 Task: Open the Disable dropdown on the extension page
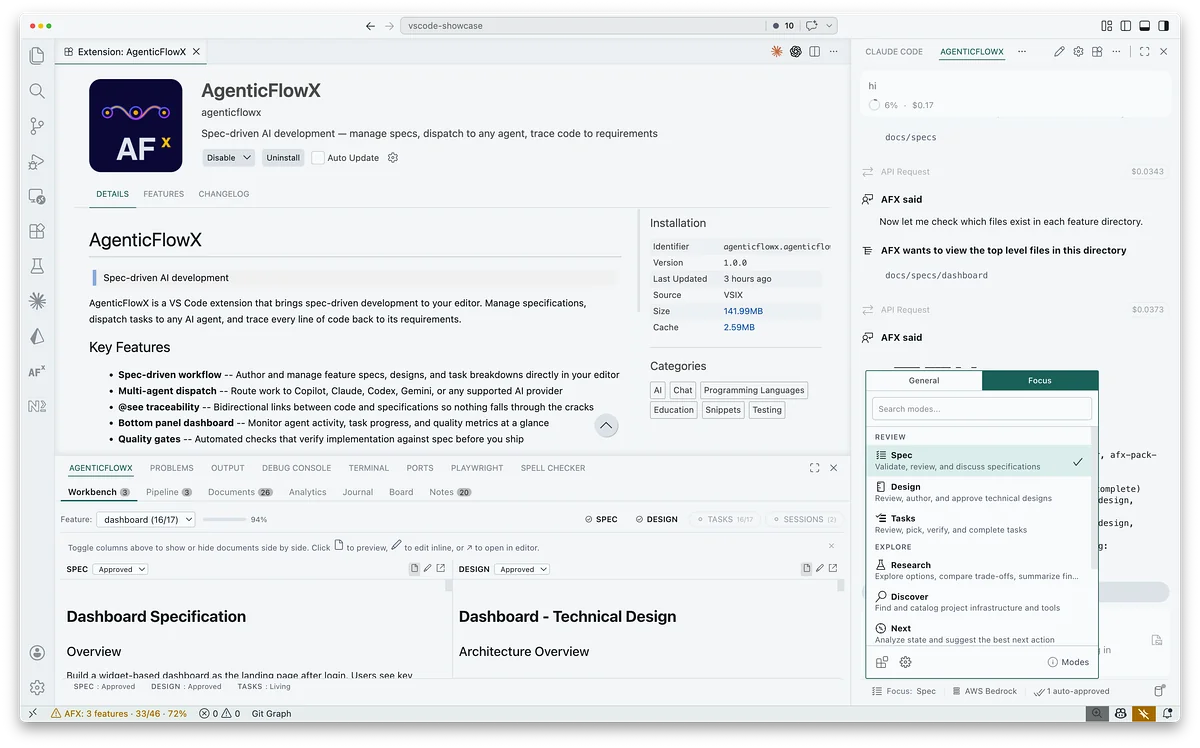[x=229, y=157]
